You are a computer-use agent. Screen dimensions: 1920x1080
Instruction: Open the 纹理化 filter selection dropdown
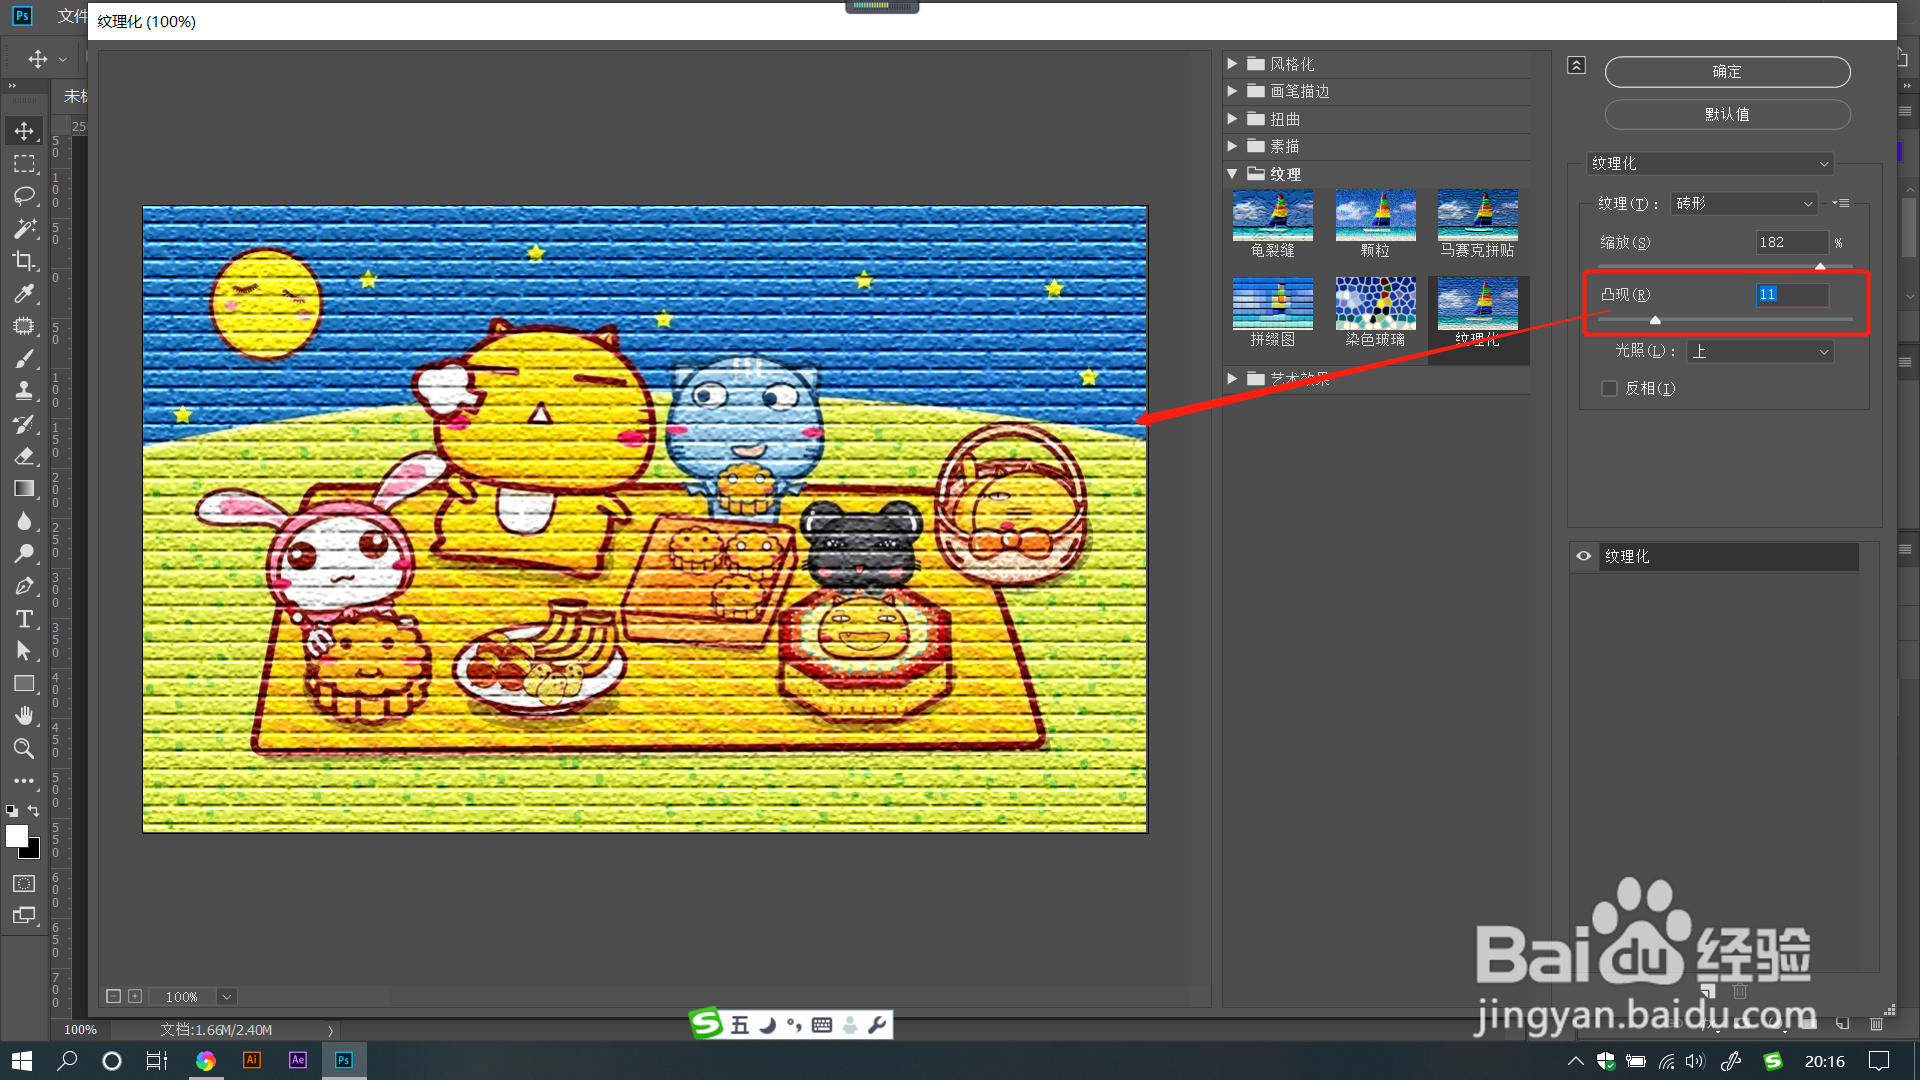pos(1710,164)
